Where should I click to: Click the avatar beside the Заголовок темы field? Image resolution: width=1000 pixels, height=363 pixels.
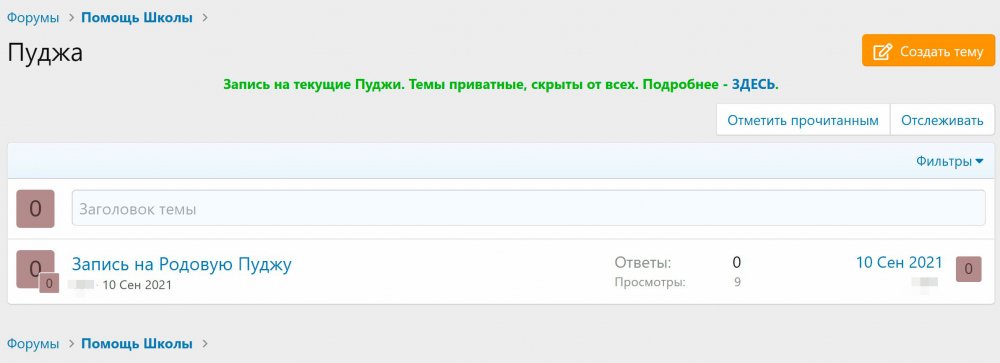click(x=35, y=209)
